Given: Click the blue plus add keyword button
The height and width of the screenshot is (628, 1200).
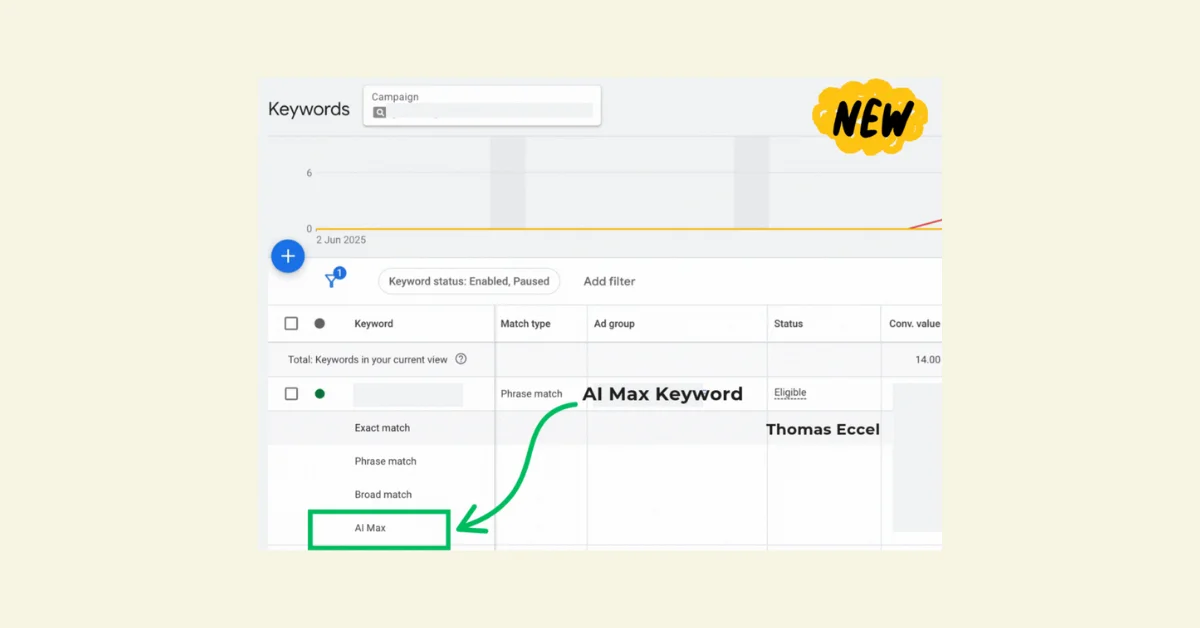Looking at the screenshot, I should (x=288, y=256).
